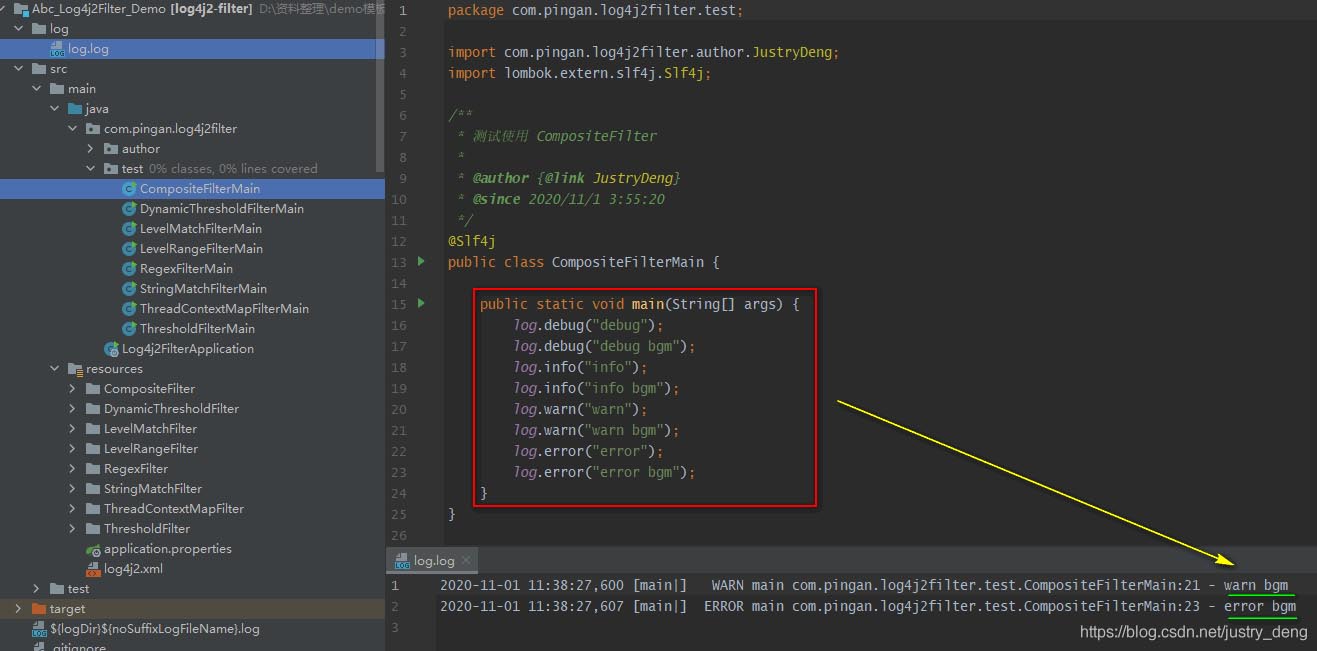
Task: Collapse the src folder node
Action: coord(18,69)
